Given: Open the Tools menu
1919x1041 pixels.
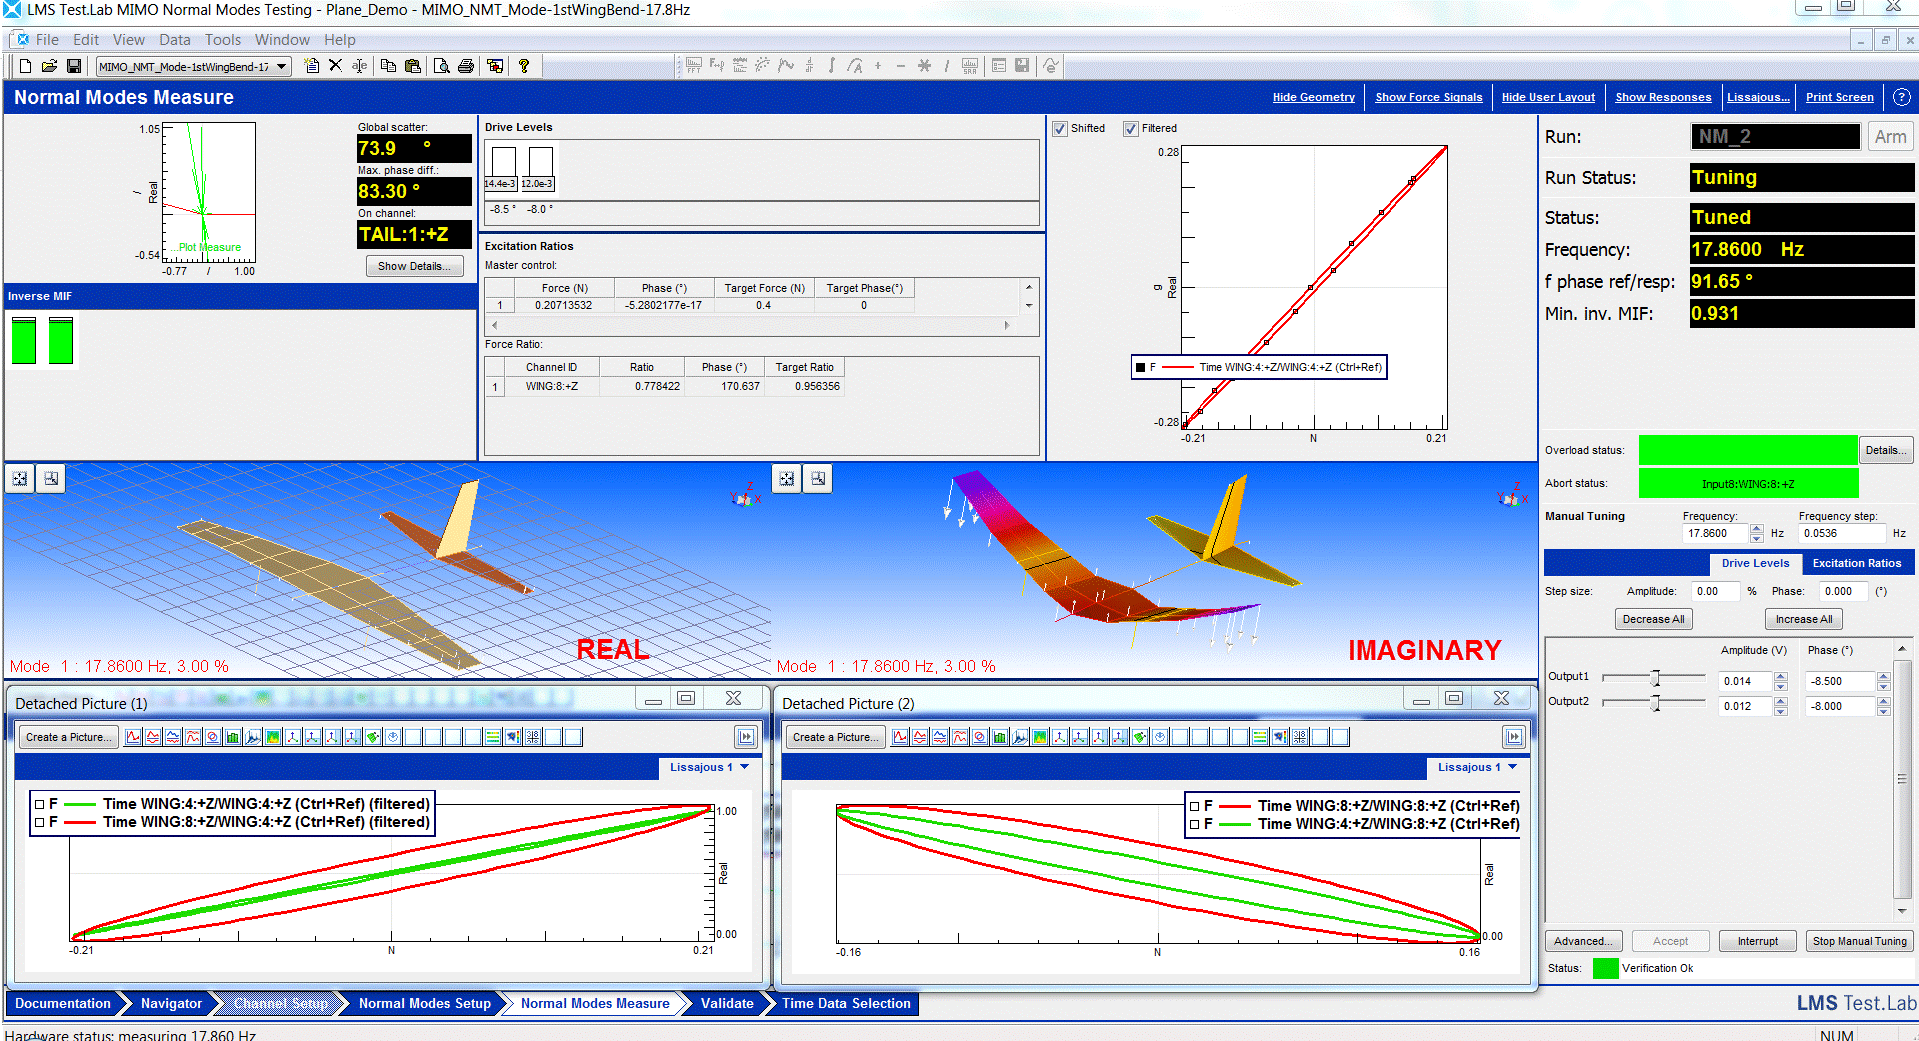Looking at the screenshot, I should click(x=222, y=39).
